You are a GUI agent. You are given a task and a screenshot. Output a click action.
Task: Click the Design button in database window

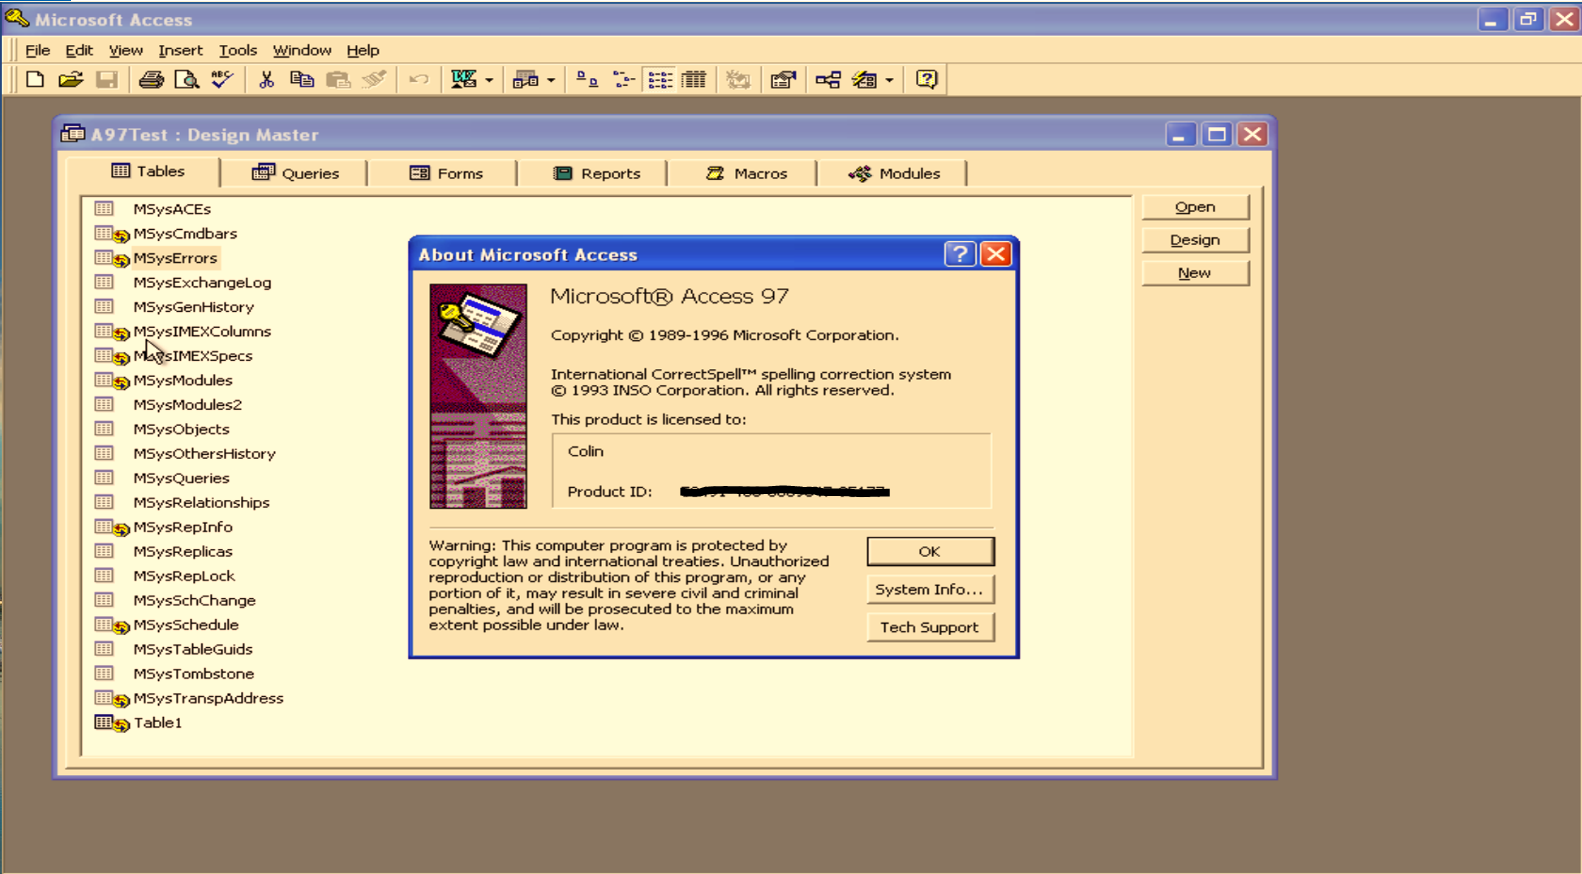pyautogui.click(x=1195, y=240)
